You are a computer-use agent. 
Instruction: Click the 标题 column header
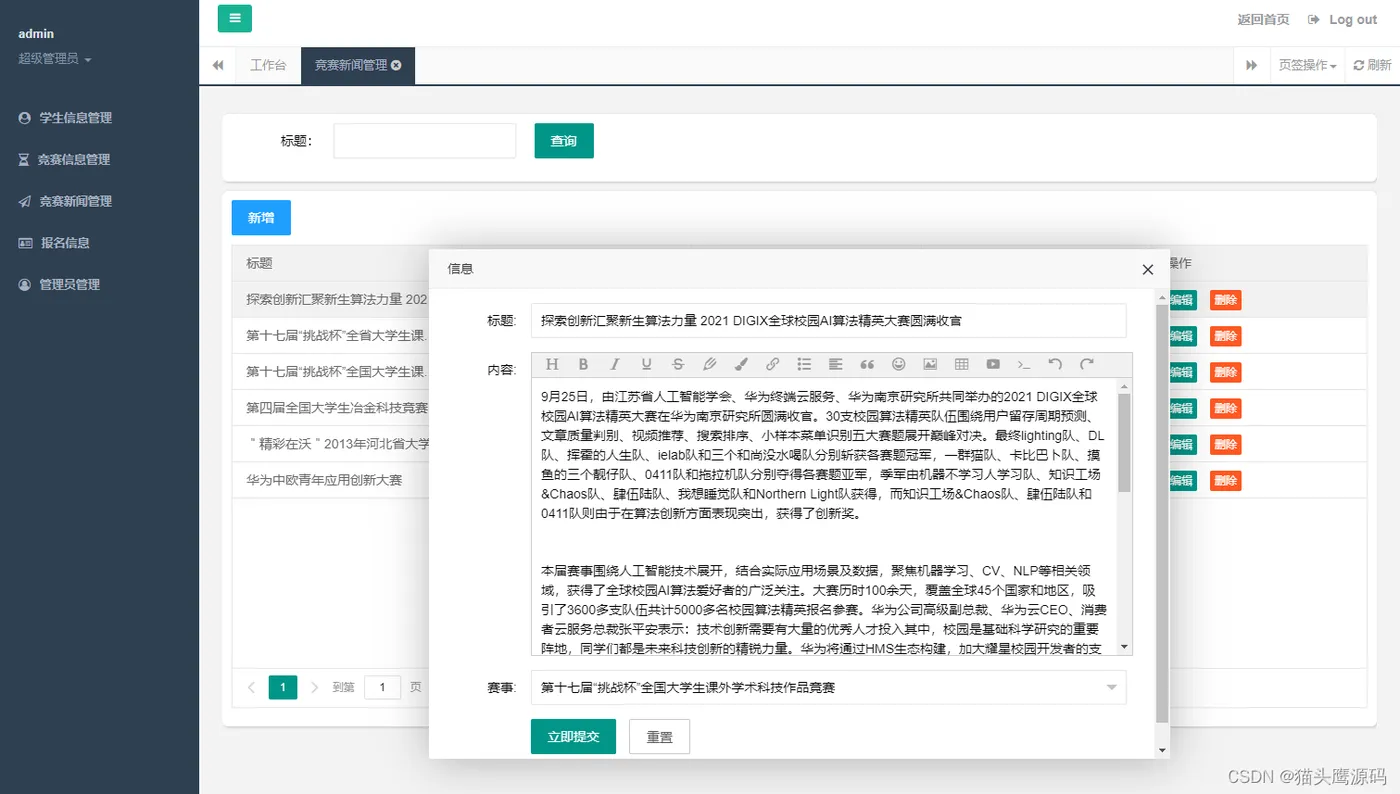(259, 263)
